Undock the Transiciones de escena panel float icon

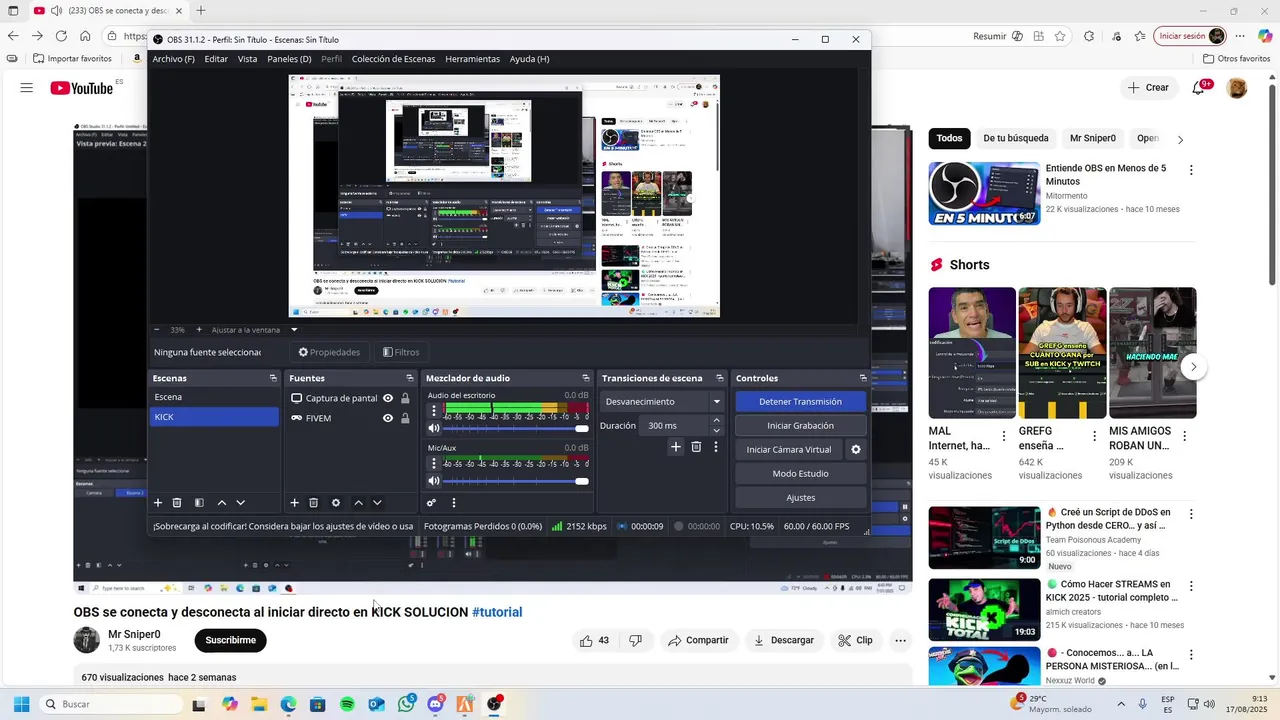[x=719, y=378]
